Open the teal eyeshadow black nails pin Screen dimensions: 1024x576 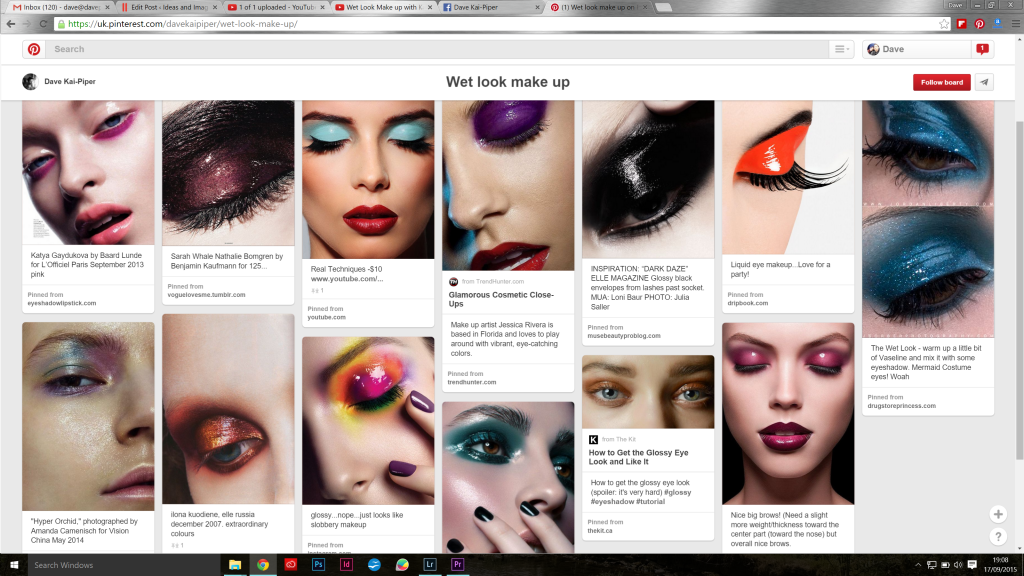coord(508,477)
